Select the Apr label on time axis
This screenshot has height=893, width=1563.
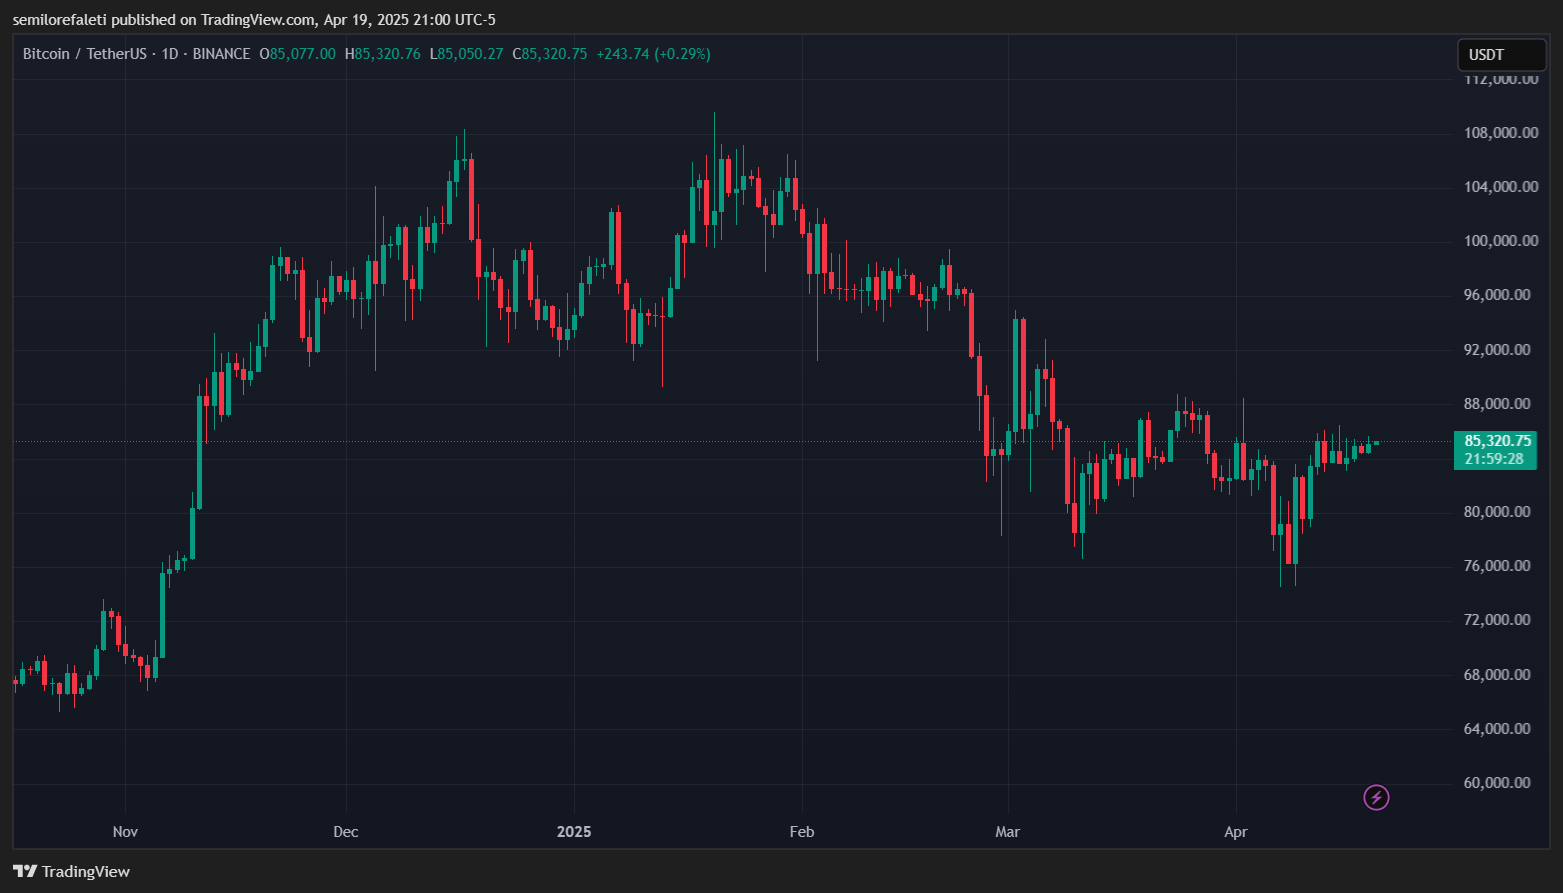pyautogui.click(x=1235, y=831)
